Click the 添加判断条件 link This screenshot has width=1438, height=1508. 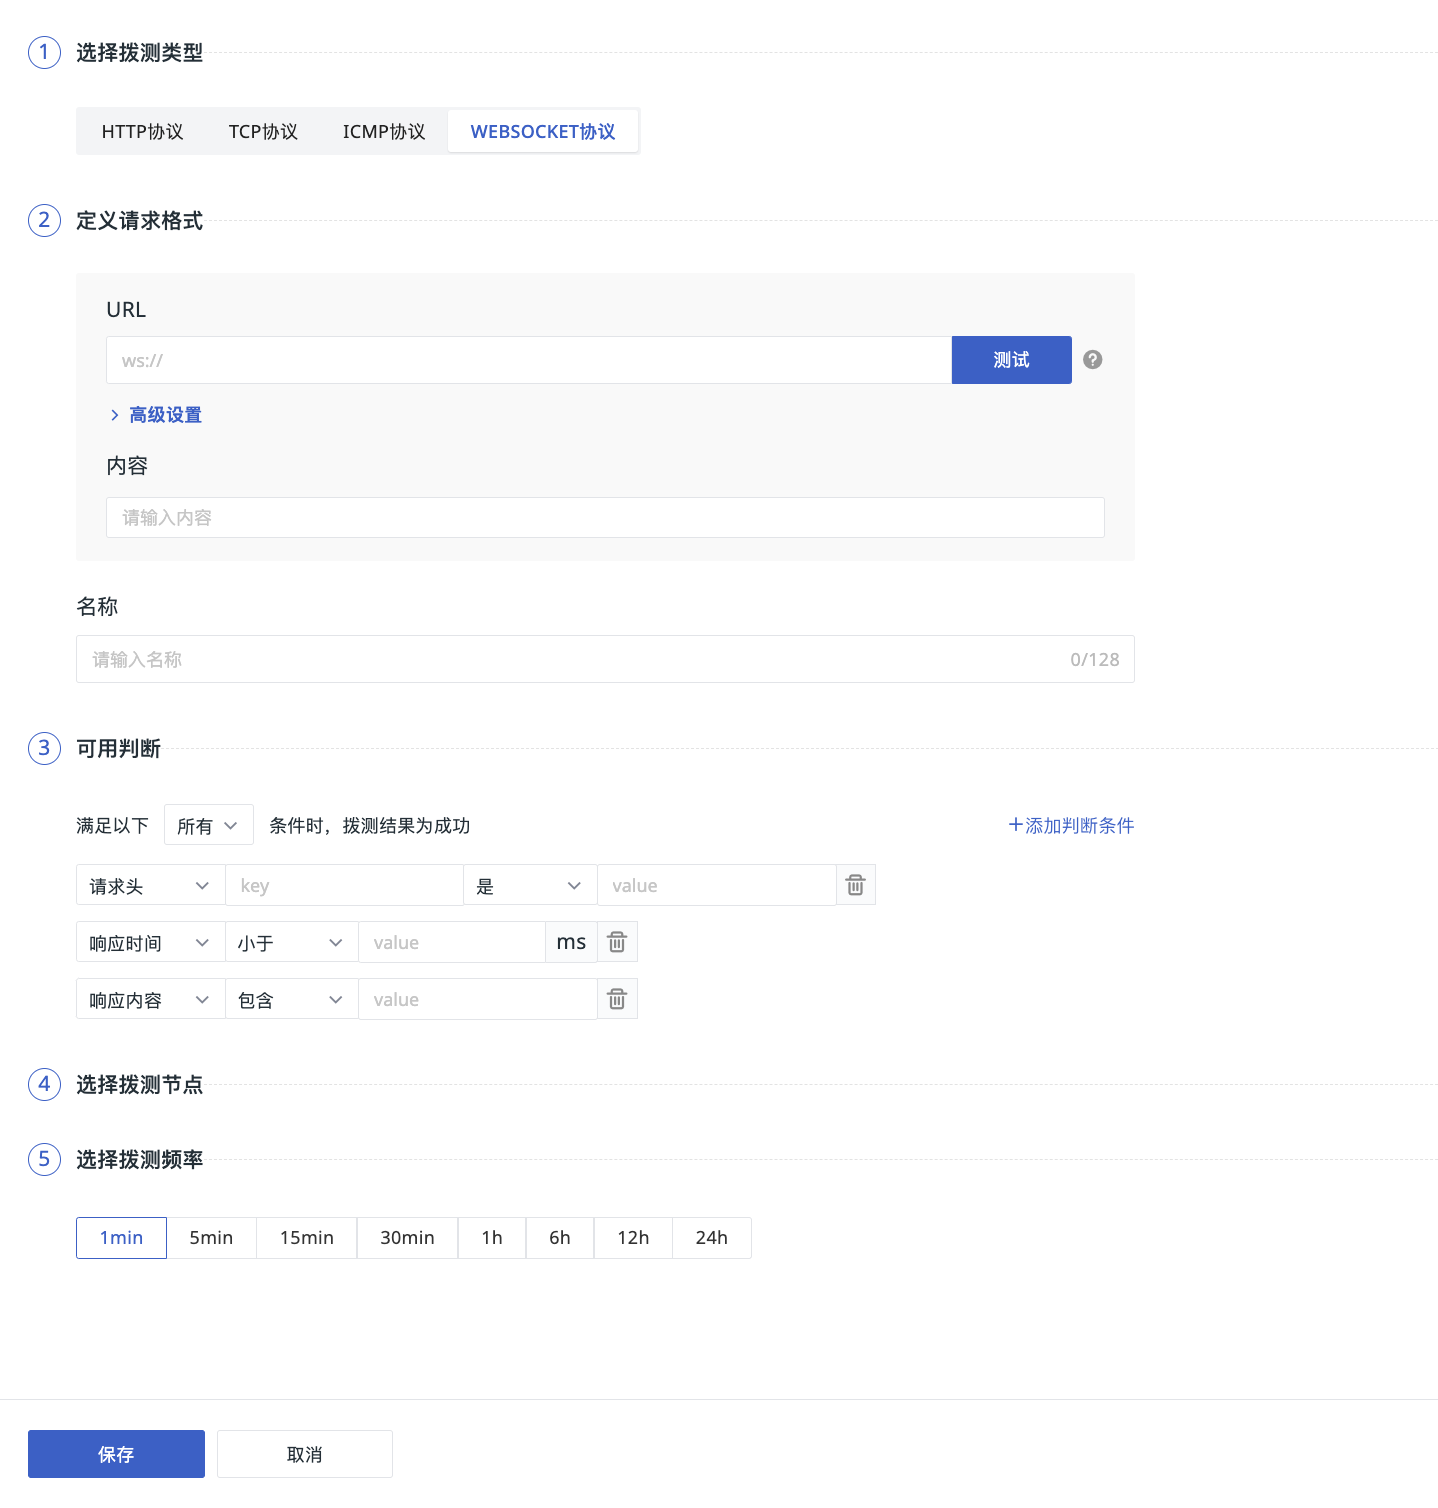(1071, 826)
